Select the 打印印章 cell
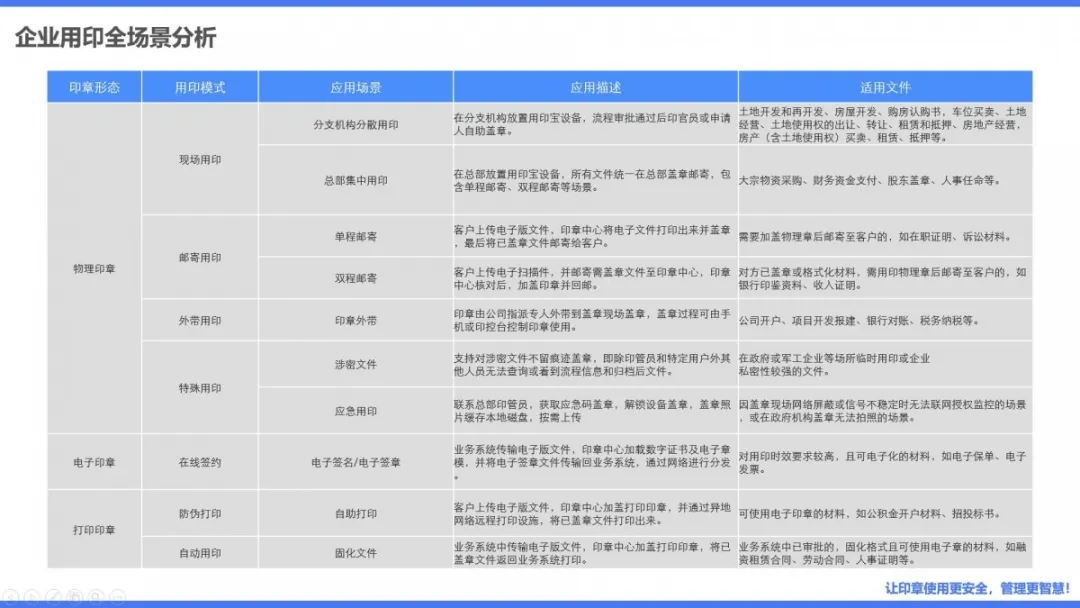The width and height of the screenshot is (1080, 608). pos(94,530)
